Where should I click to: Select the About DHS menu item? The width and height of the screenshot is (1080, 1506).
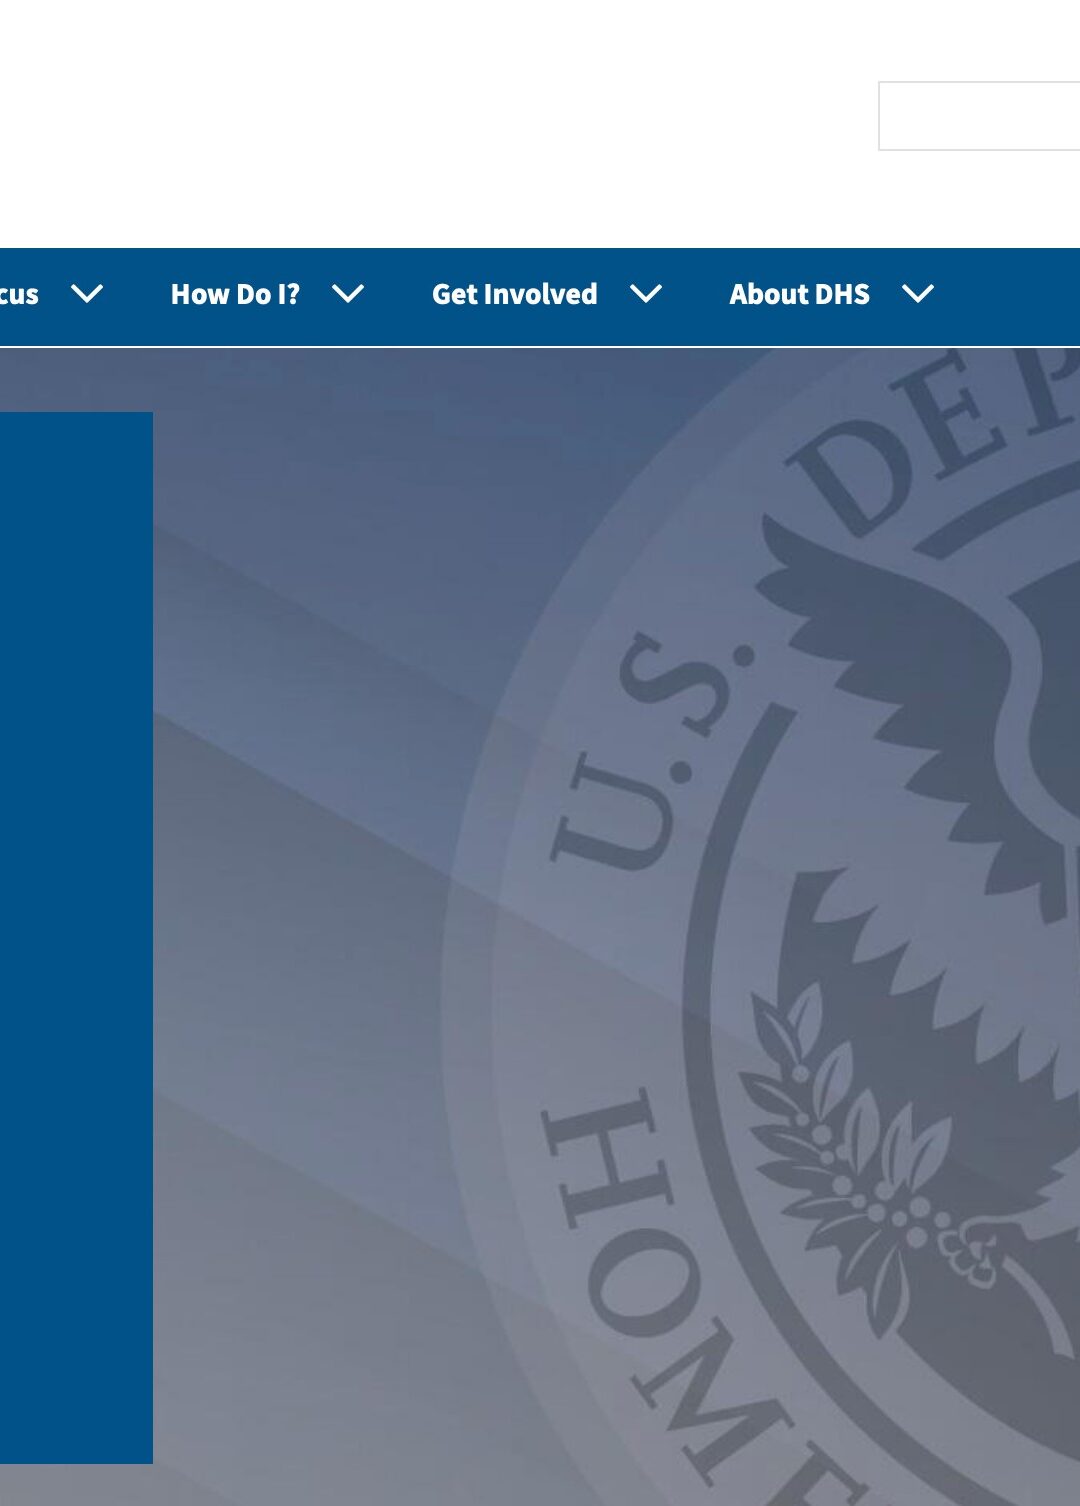click(x=799, y=294)
